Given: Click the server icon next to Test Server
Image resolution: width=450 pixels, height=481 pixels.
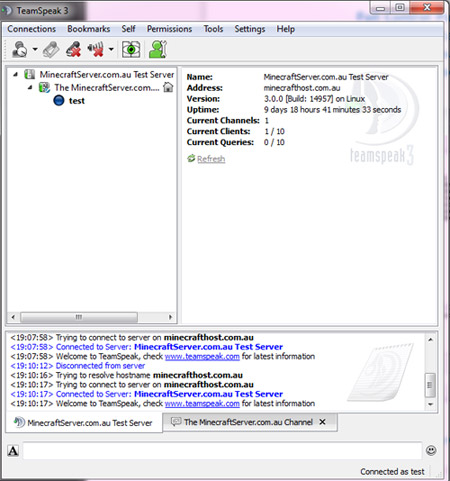Looking at the screenshot, I should click(29, 74).
